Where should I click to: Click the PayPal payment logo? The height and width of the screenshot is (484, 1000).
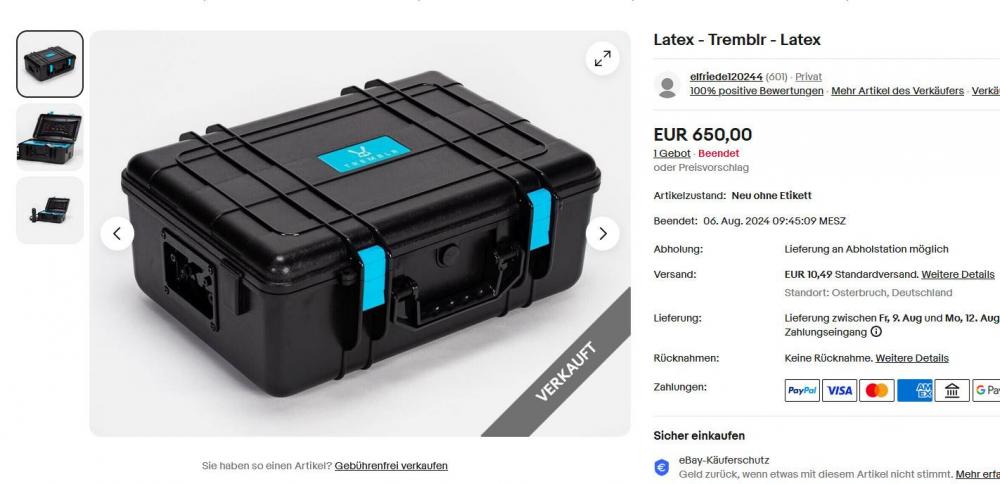pyautogui.click(x=802, y=390)
